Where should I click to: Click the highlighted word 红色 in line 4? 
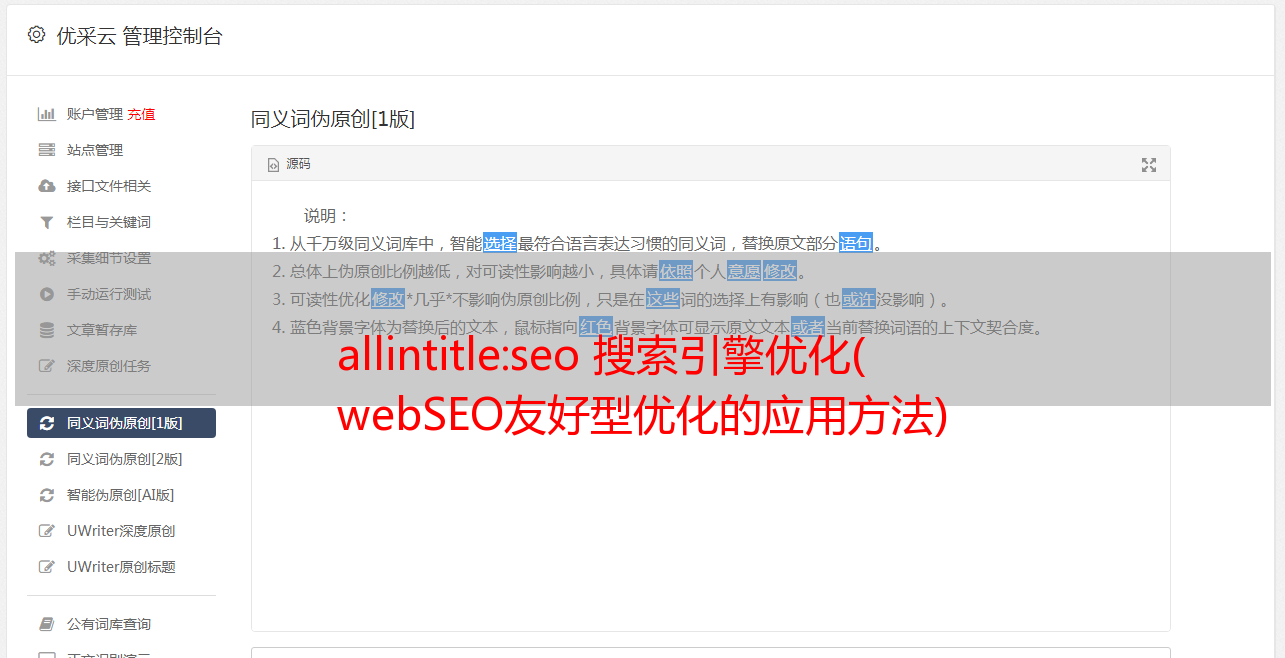(x=596, y=327)
